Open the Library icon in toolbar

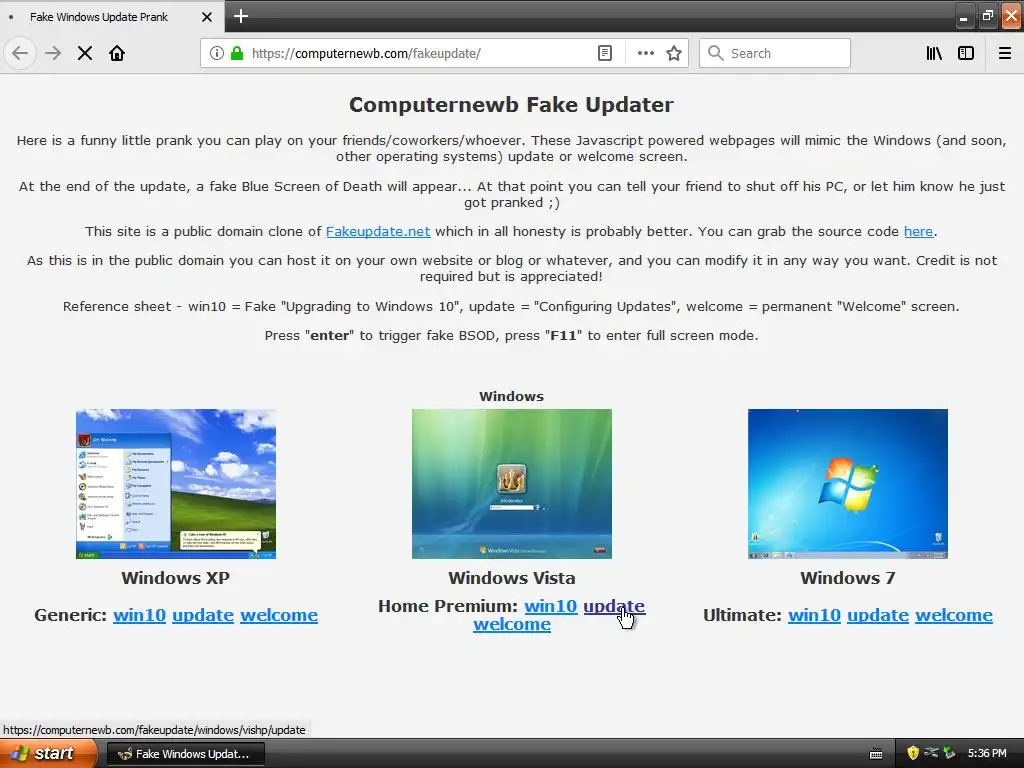[934, 53]
